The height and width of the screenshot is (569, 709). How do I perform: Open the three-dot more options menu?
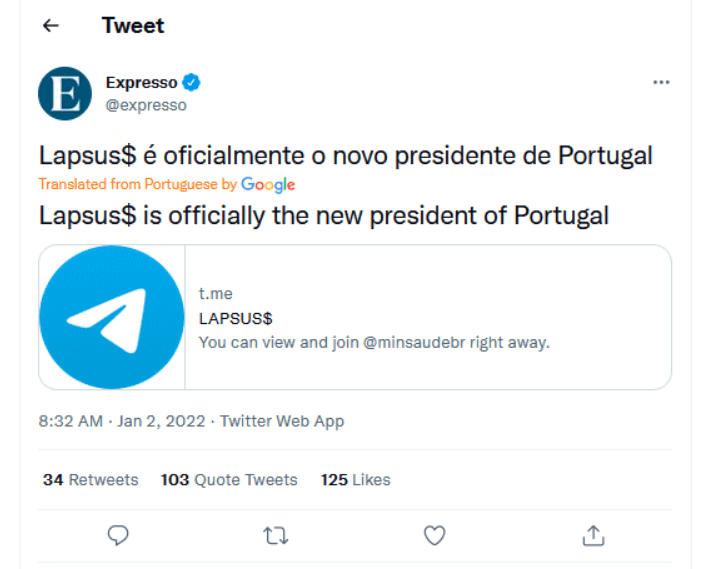661,82
